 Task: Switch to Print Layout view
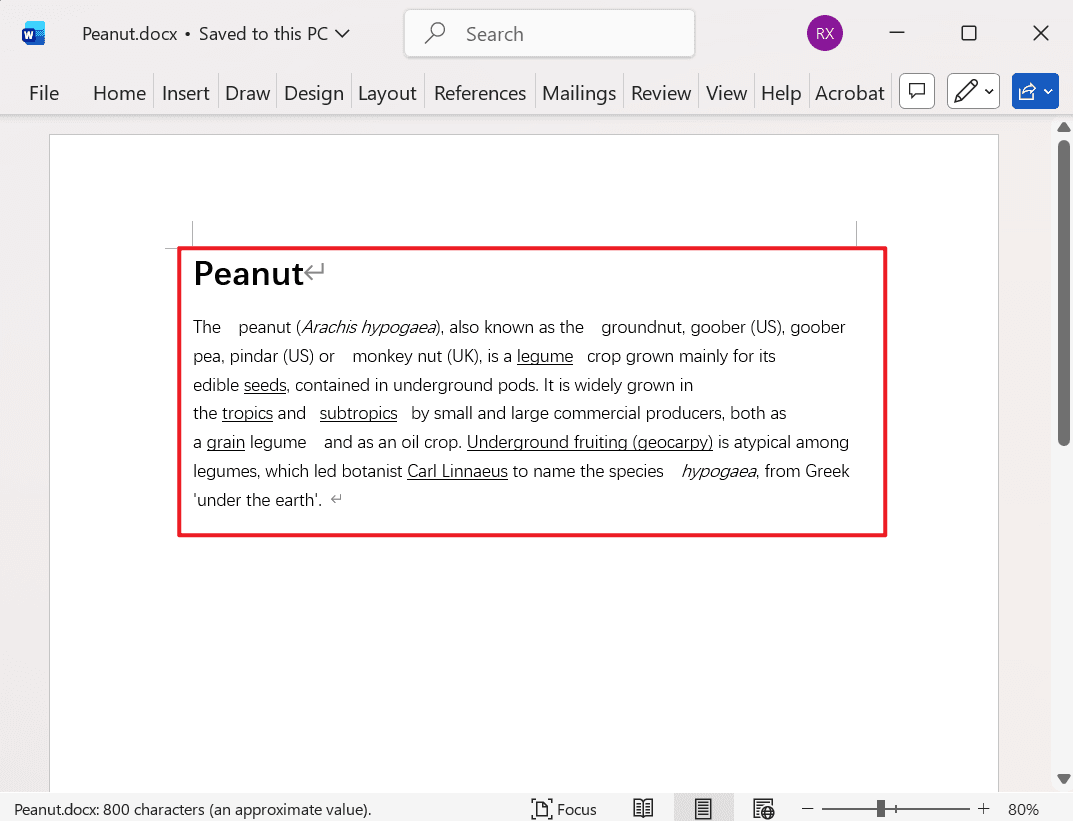703,809
